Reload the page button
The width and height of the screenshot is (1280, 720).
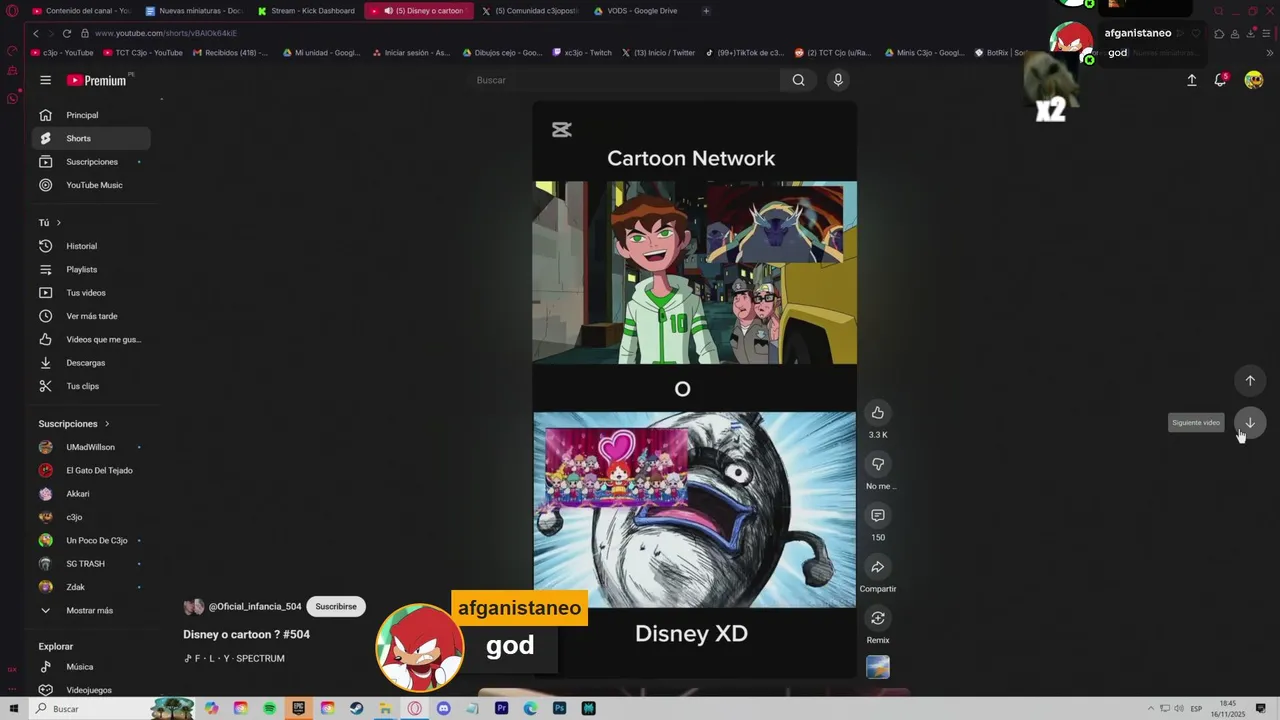pyautogui.click(x=67, y=33)
